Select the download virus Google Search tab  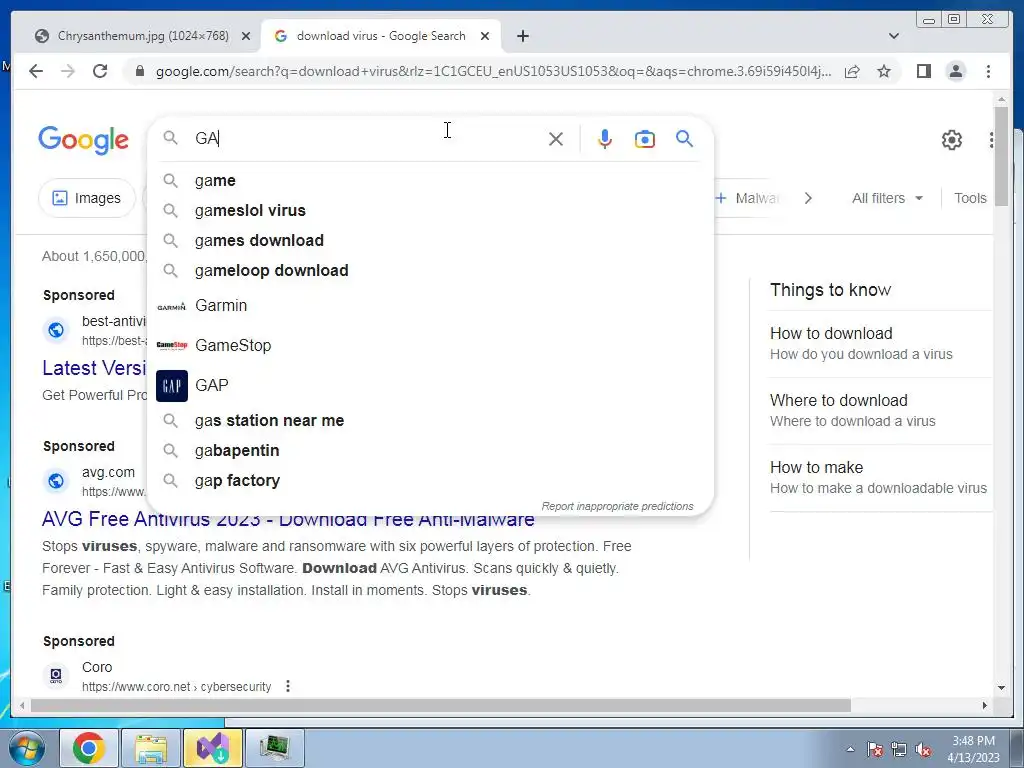click(381, 36)
